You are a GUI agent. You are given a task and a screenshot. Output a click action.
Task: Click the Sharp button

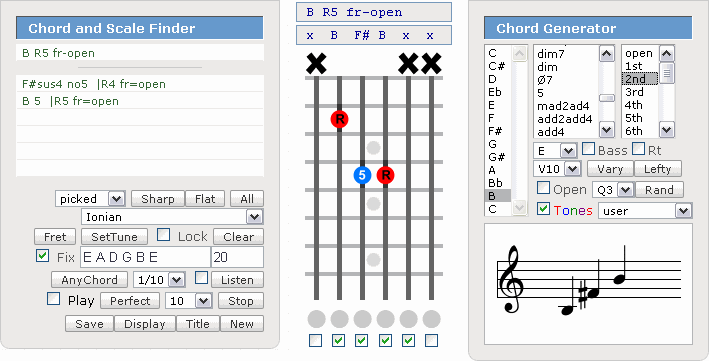pyautogui.click(x=158, y=199)
